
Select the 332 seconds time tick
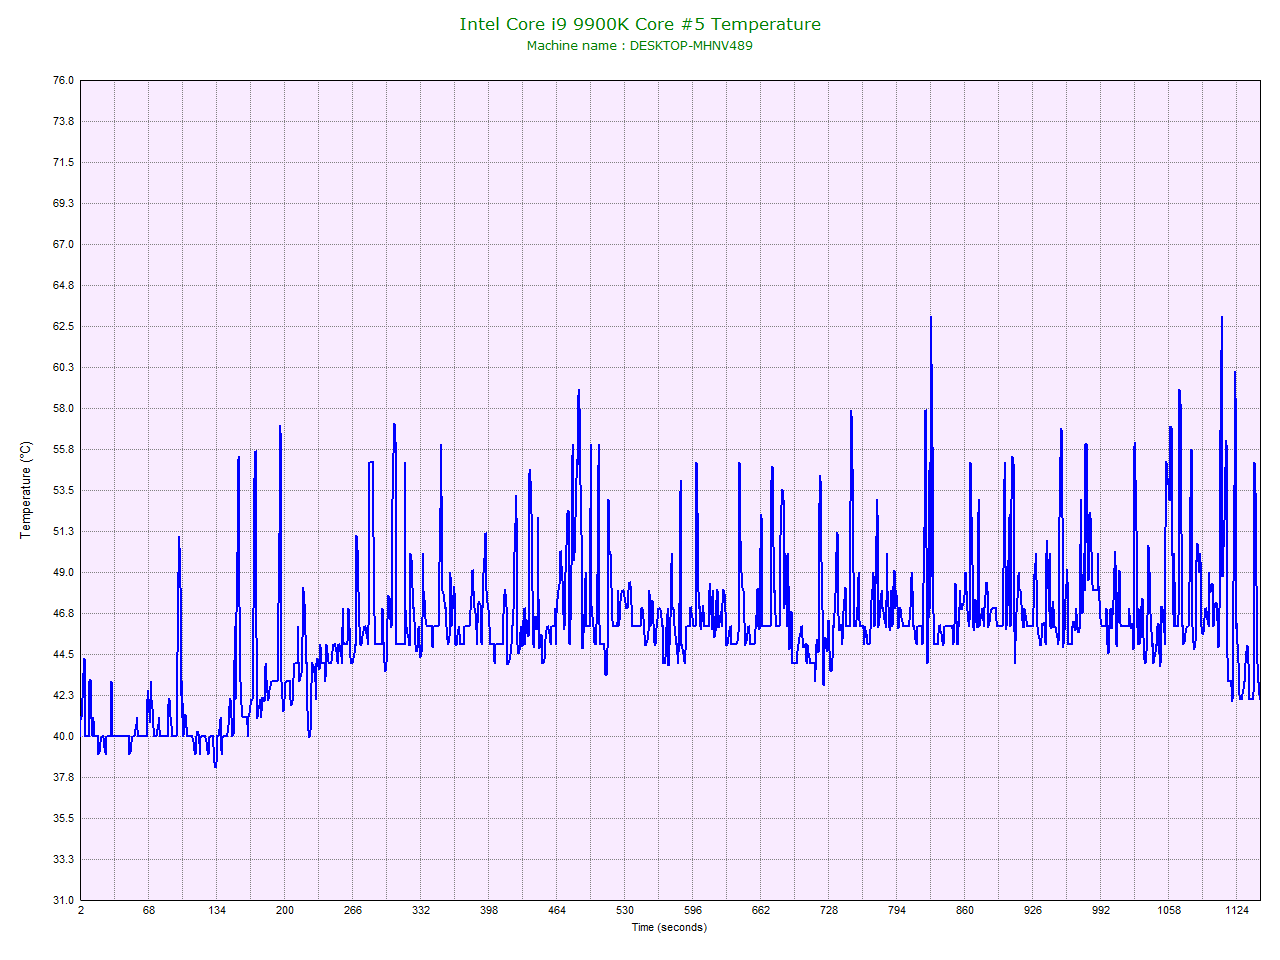421,910
